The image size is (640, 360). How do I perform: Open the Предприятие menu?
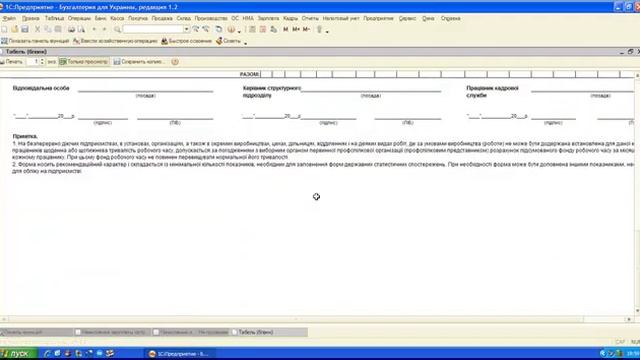378,18
